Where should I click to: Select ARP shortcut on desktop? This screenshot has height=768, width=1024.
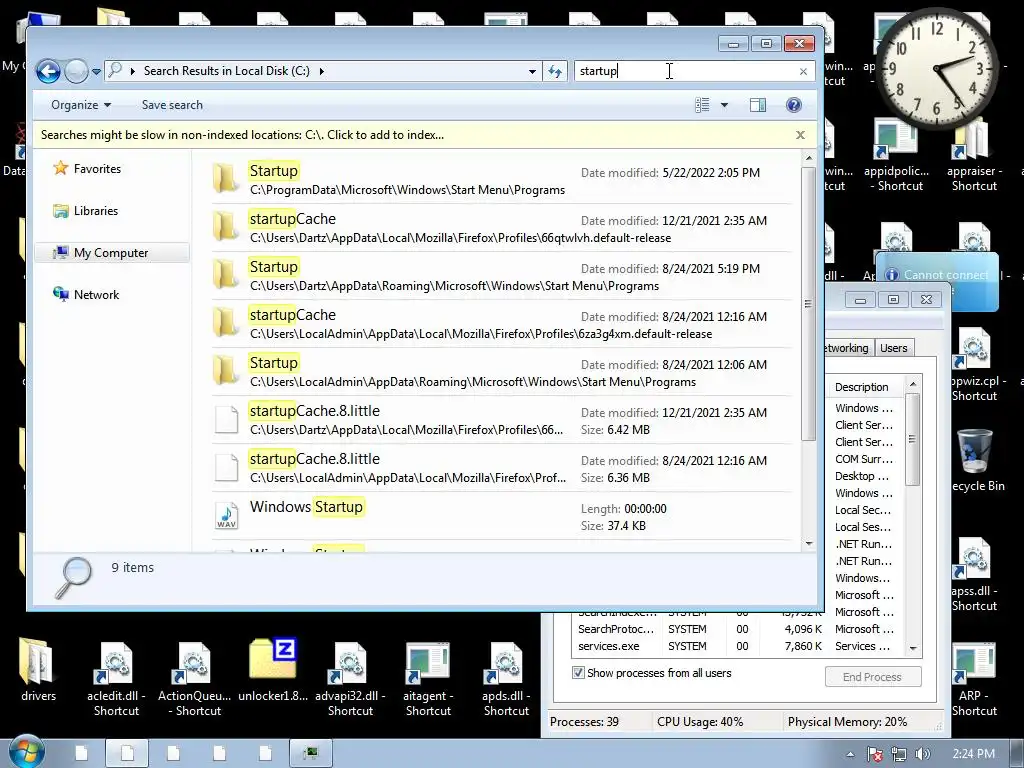tap(974, 679)
